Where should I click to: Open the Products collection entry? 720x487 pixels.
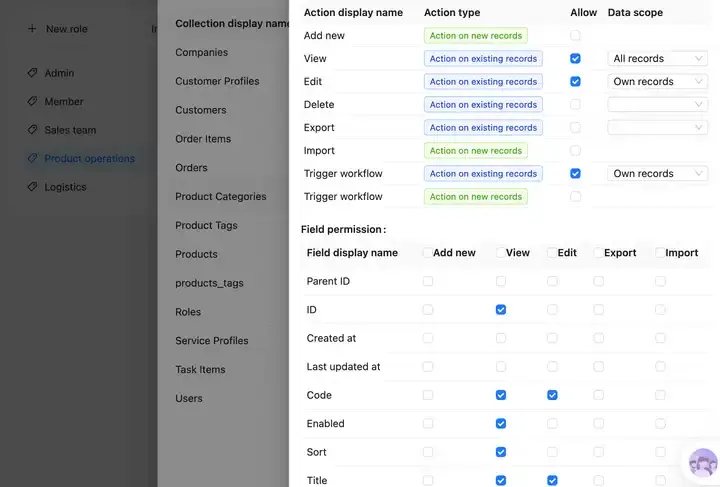pyautogui.click(x=196, y=254)
